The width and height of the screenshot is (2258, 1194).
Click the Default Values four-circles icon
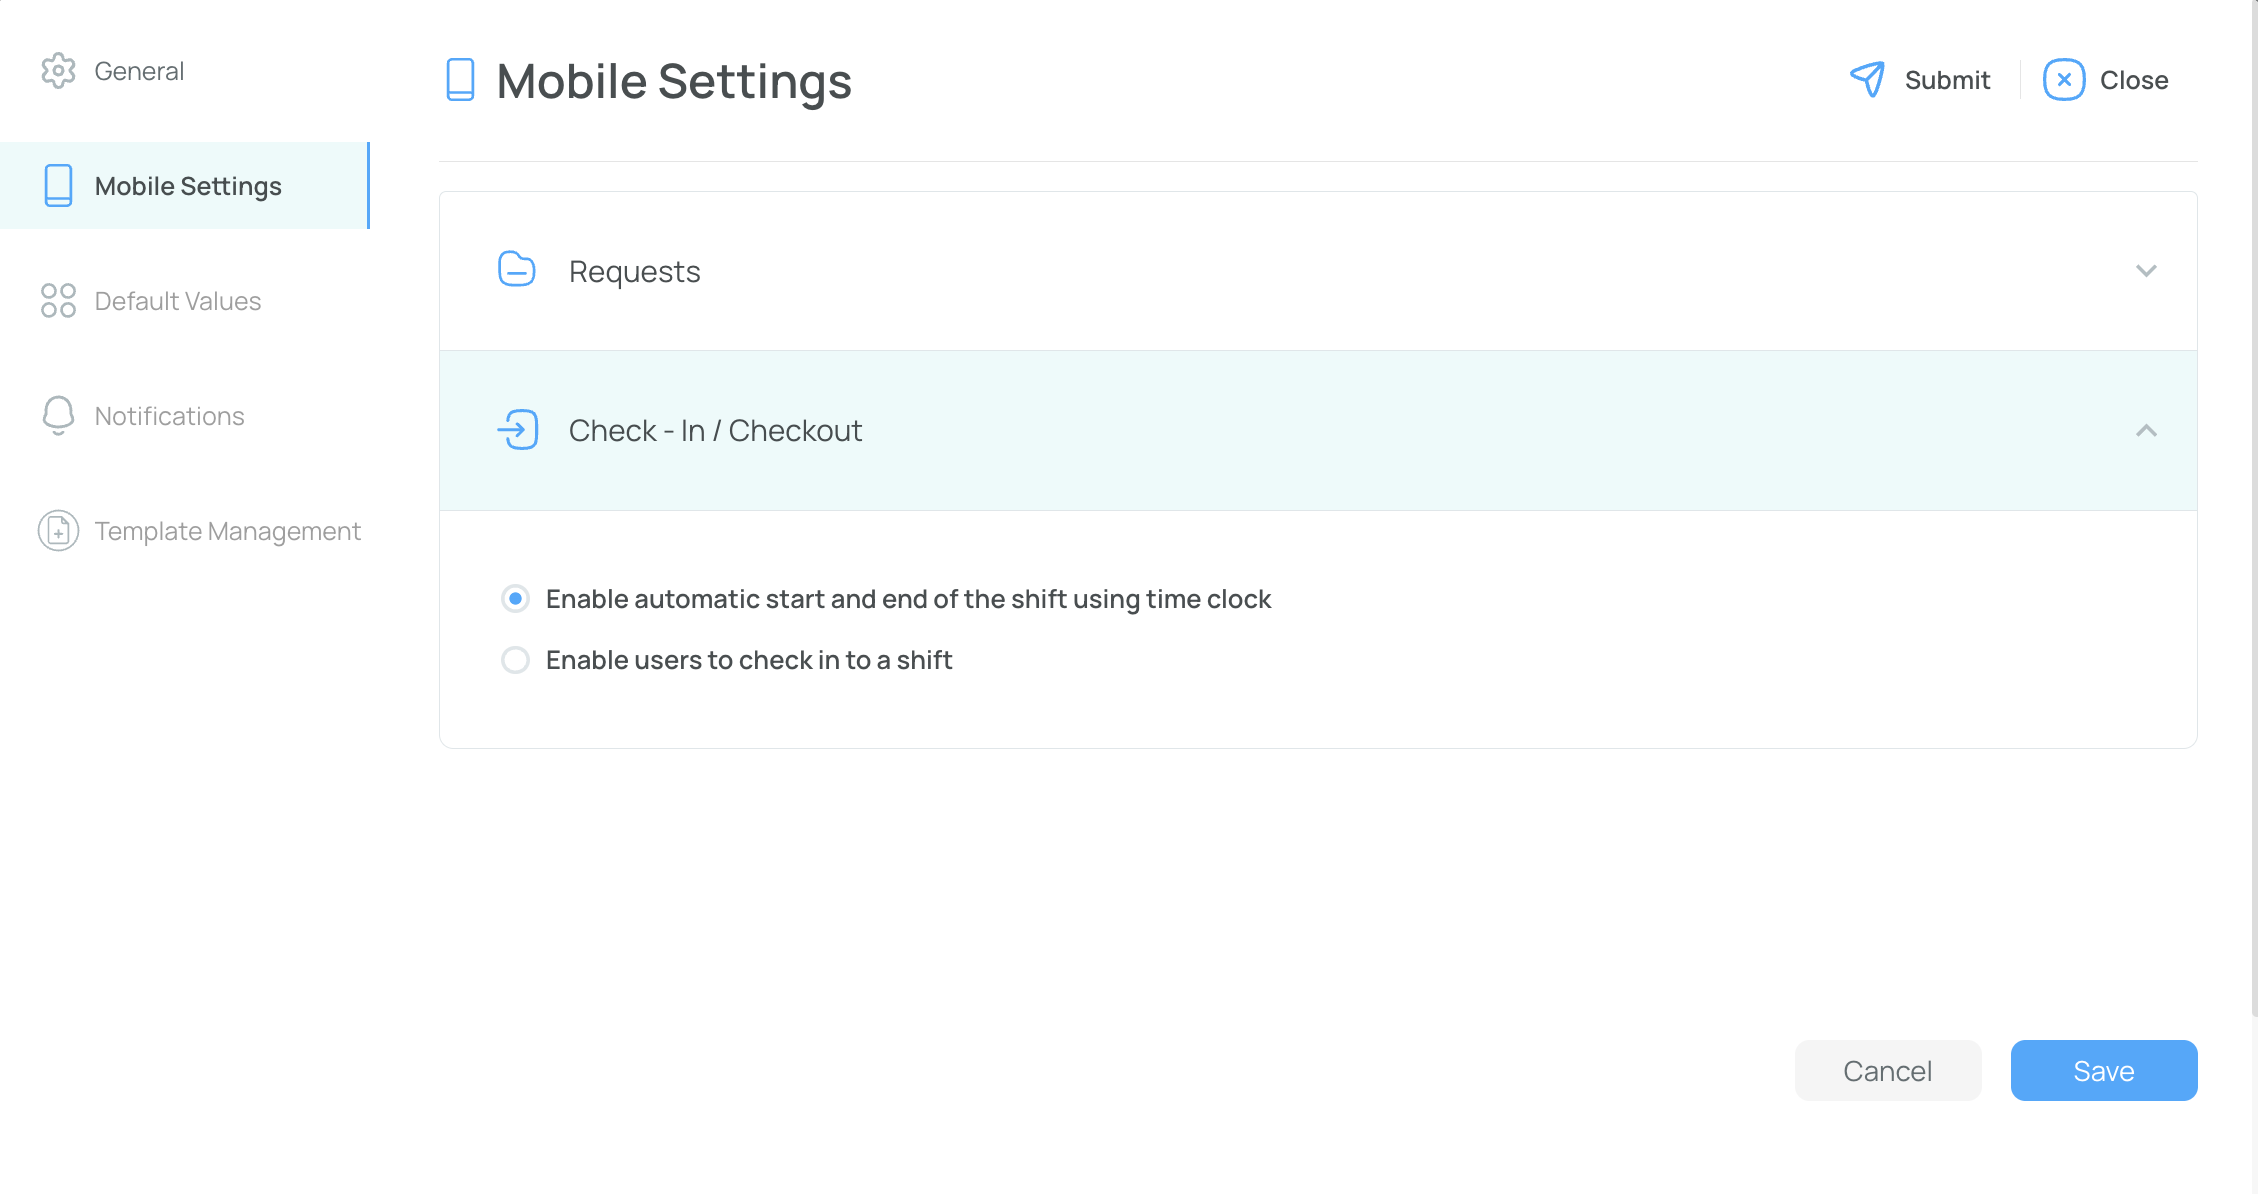point(58,301)
